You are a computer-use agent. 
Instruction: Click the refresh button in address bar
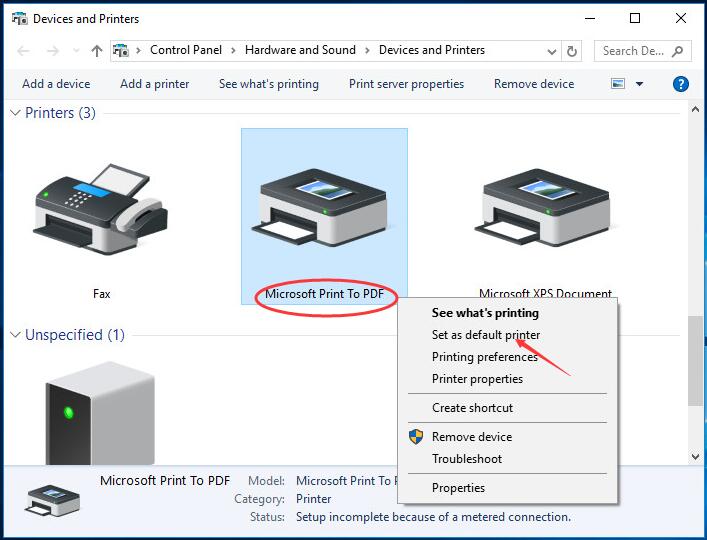pos(572,51)
